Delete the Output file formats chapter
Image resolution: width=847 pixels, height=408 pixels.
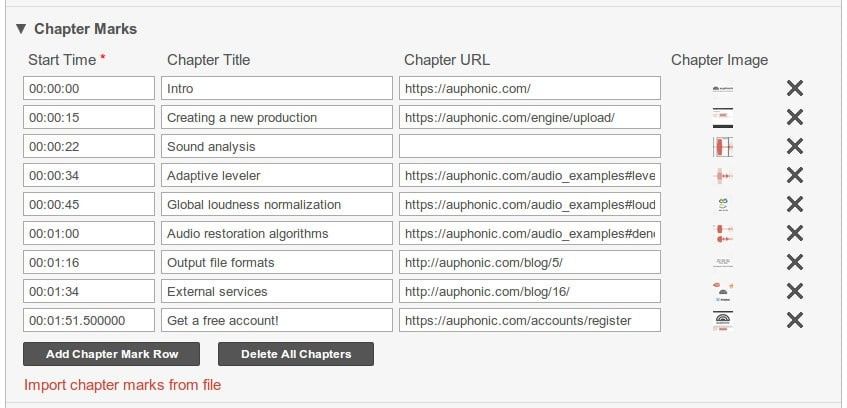[x=795, y=262]
